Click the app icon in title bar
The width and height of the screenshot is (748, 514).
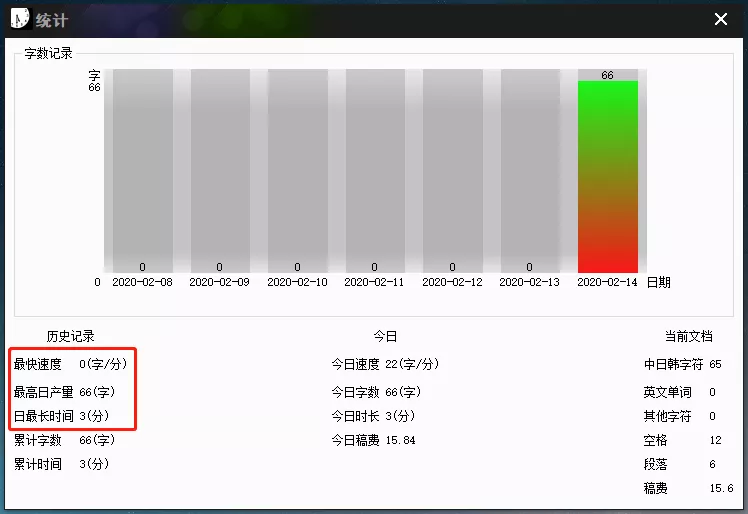coord(20,19)
